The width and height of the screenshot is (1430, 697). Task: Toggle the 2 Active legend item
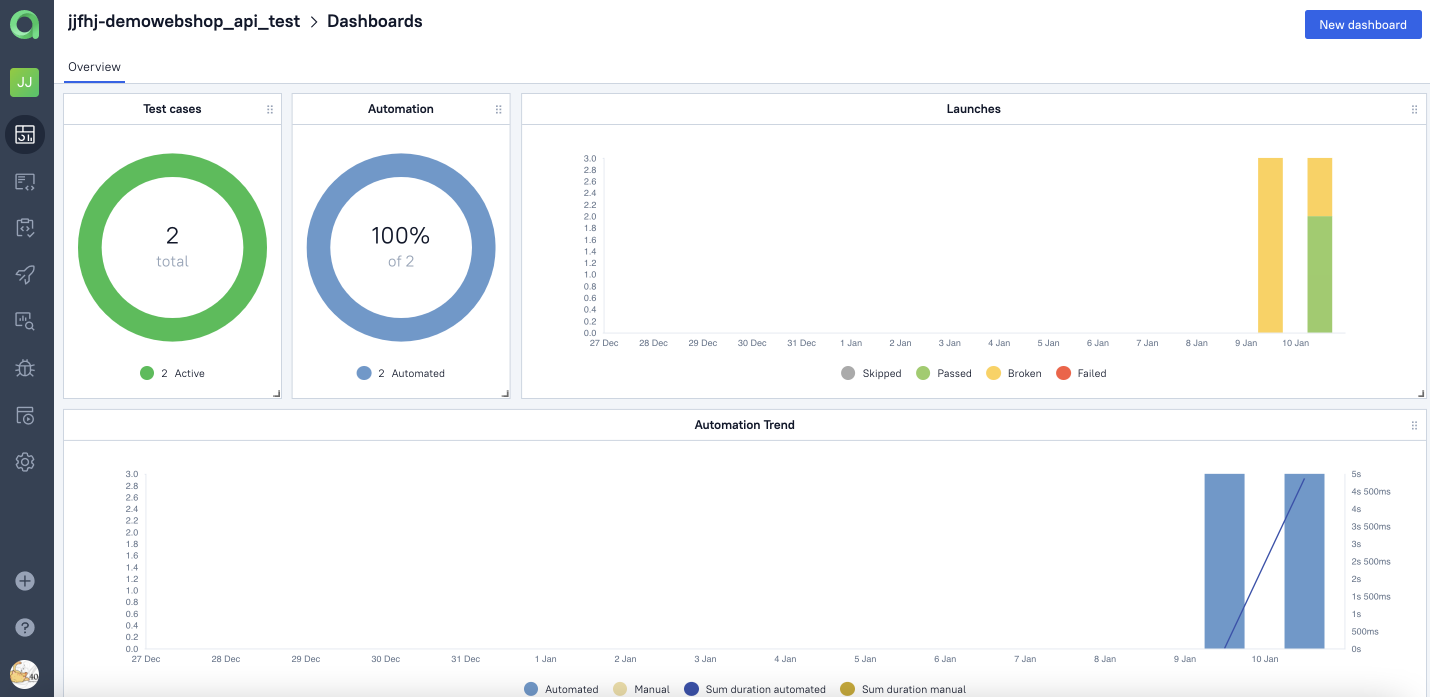pos(172,373)
